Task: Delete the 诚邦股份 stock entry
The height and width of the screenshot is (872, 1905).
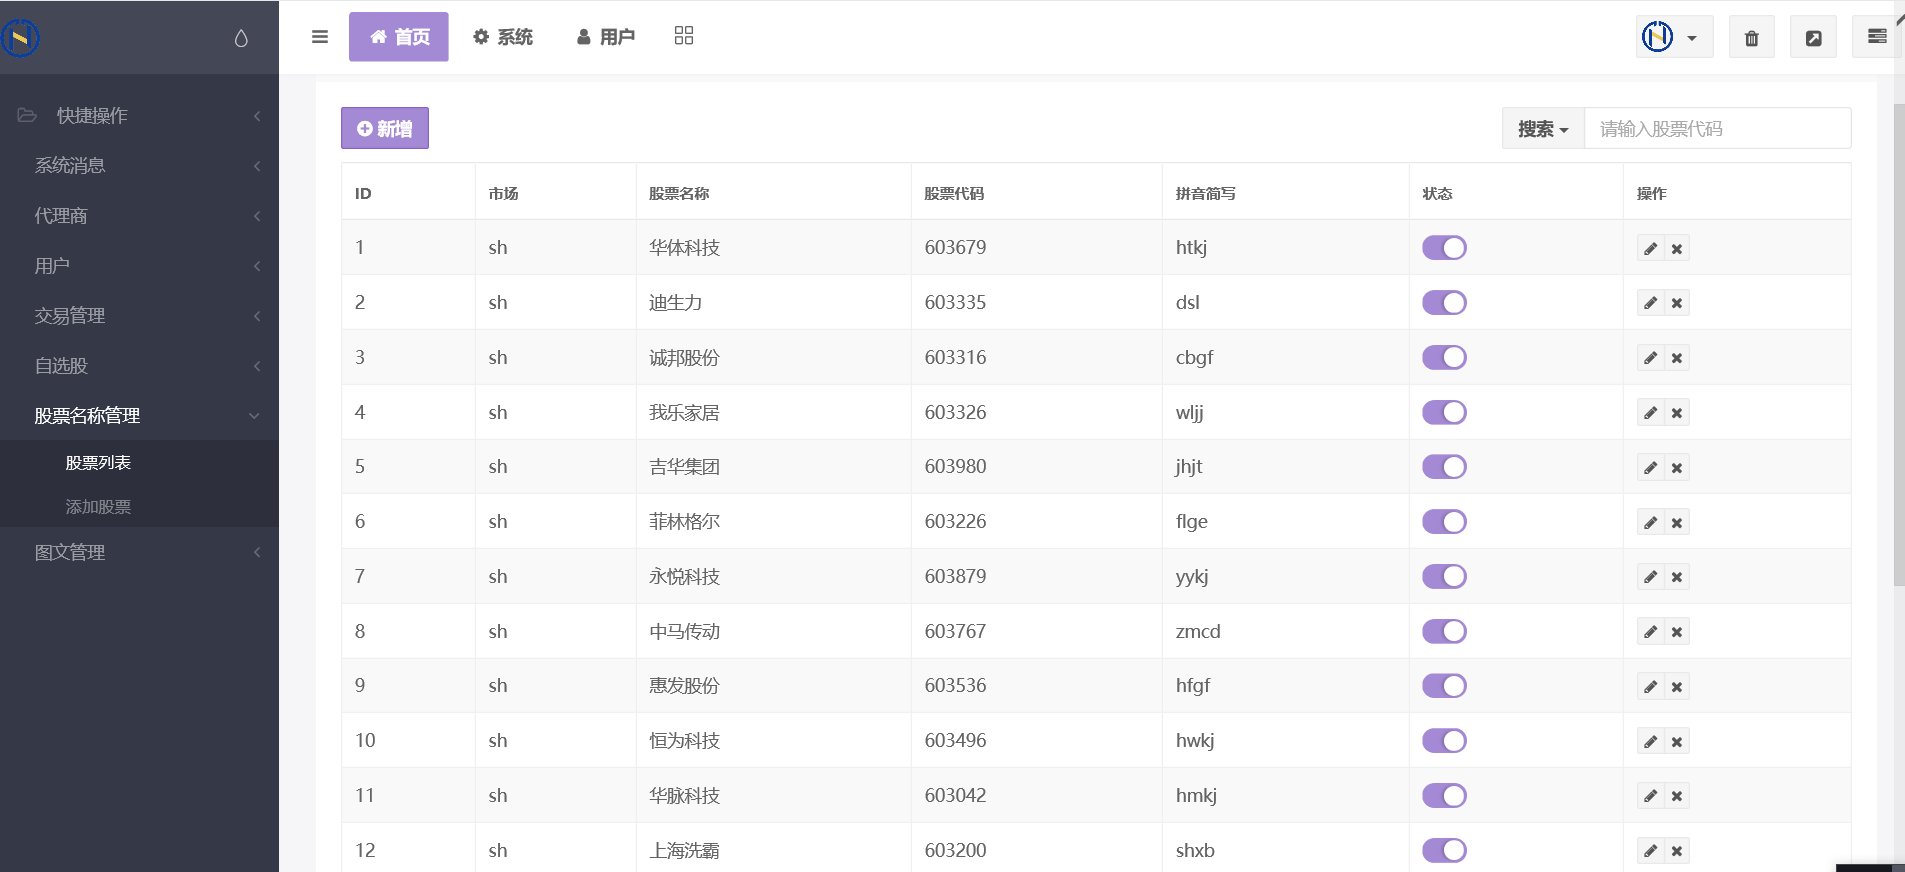Action: pos(1677,358)
